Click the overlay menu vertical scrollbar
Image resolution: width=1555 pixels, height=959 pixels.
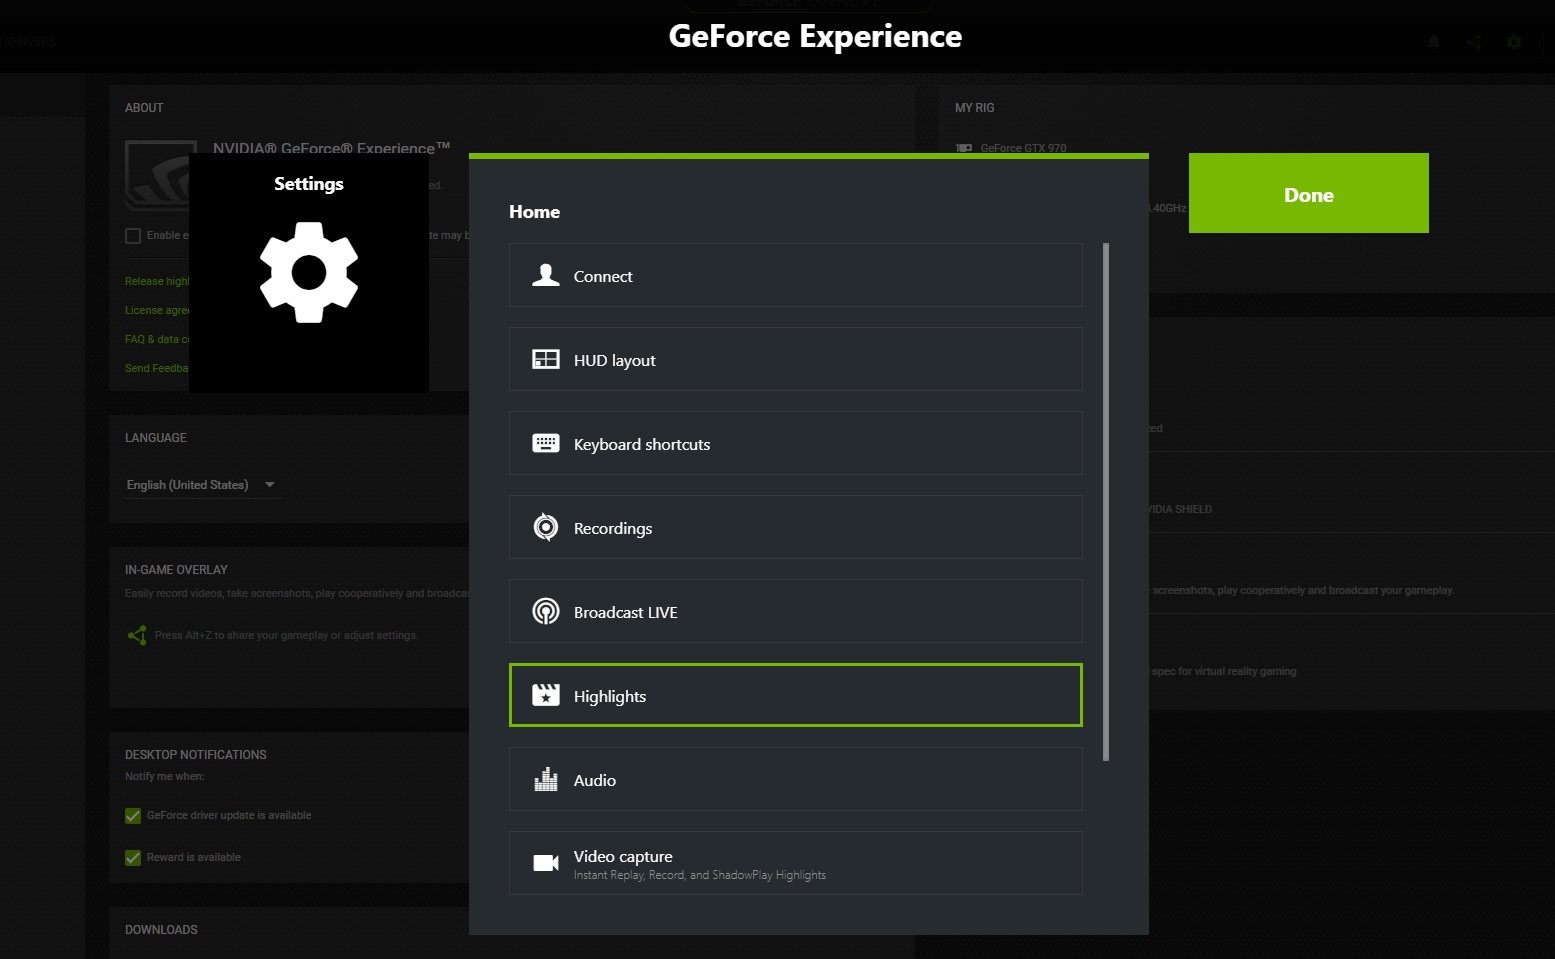(x=1106, y=500)
